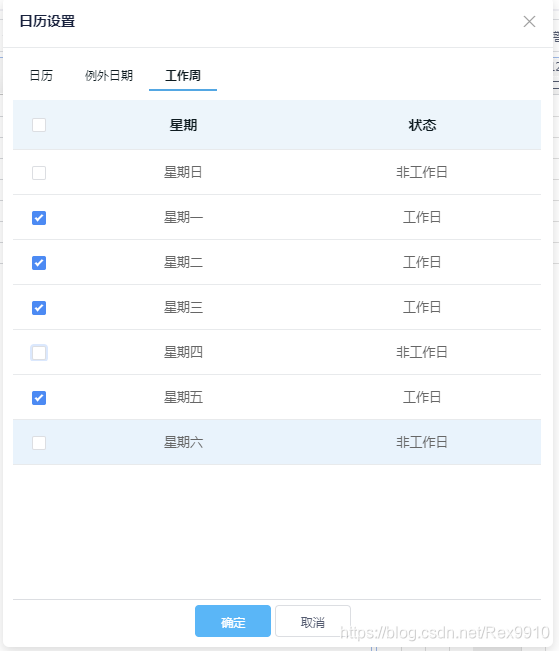
Task: Click the 状态 column header
Action: point(422,125)
